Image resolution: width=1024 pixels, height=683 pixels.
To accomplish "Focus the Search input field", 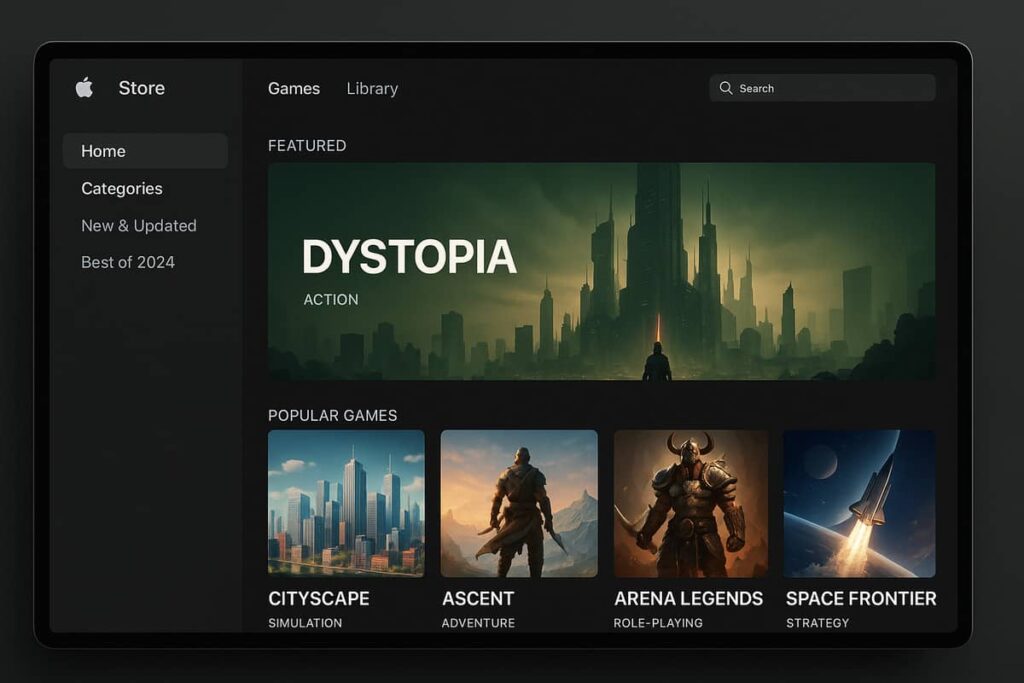I will tap(822, 87).
